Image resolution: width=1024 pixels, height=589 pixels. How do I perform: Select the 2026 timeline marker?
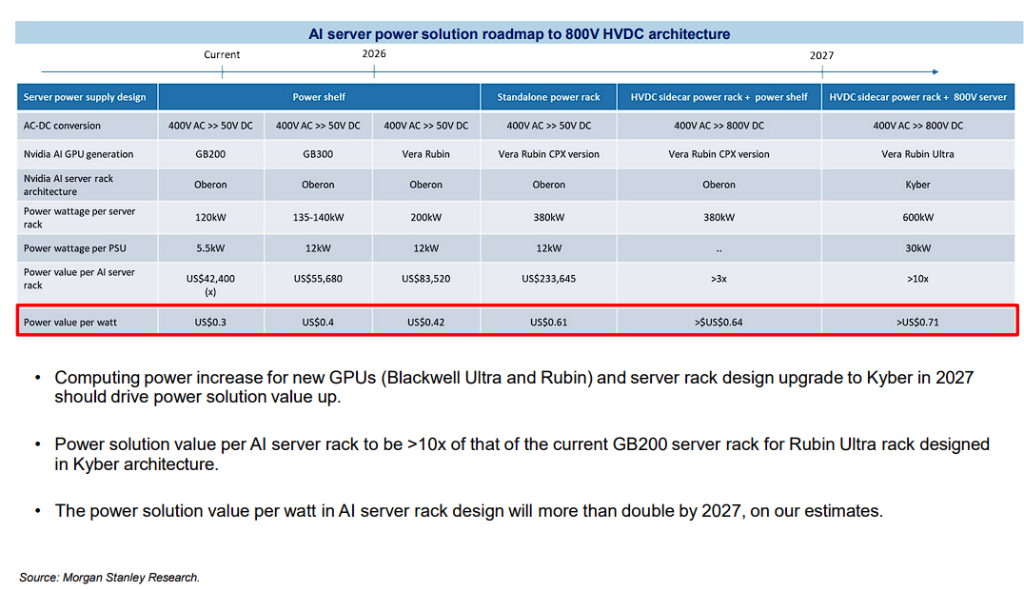pyautogui.click(x=374, y=54)
